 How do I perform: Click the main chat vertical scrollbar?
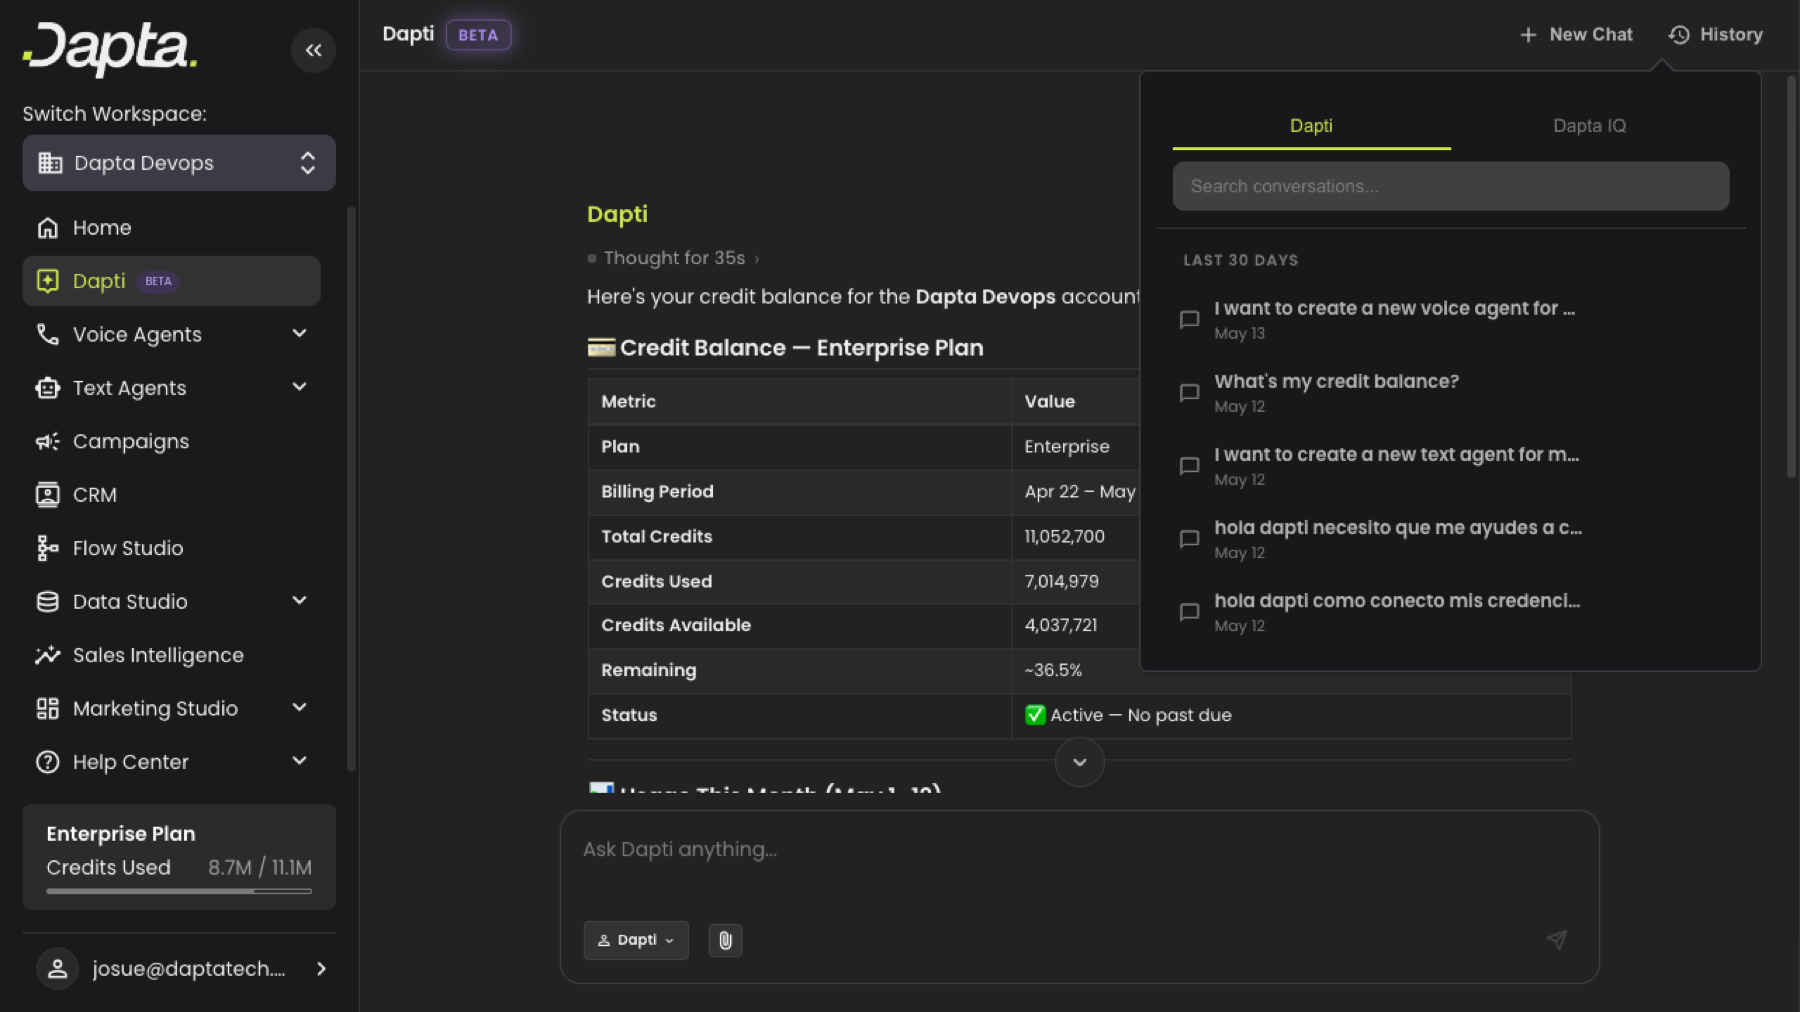(1791, 276)
